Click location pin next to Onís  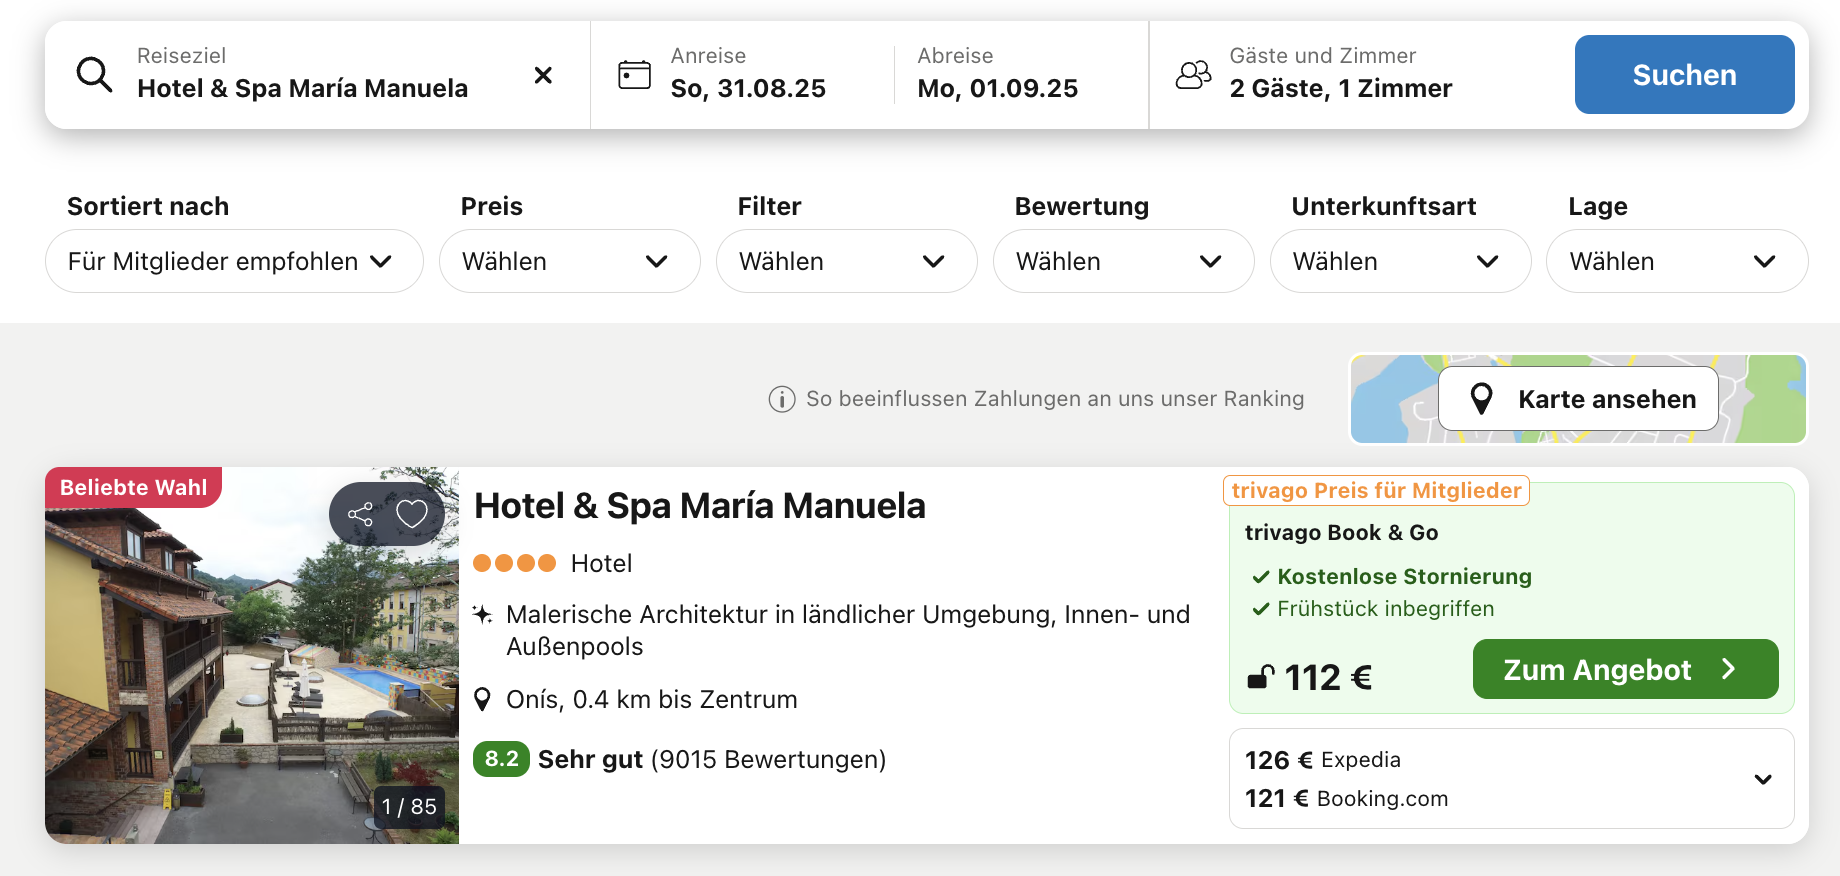click(x=482, y=699)
